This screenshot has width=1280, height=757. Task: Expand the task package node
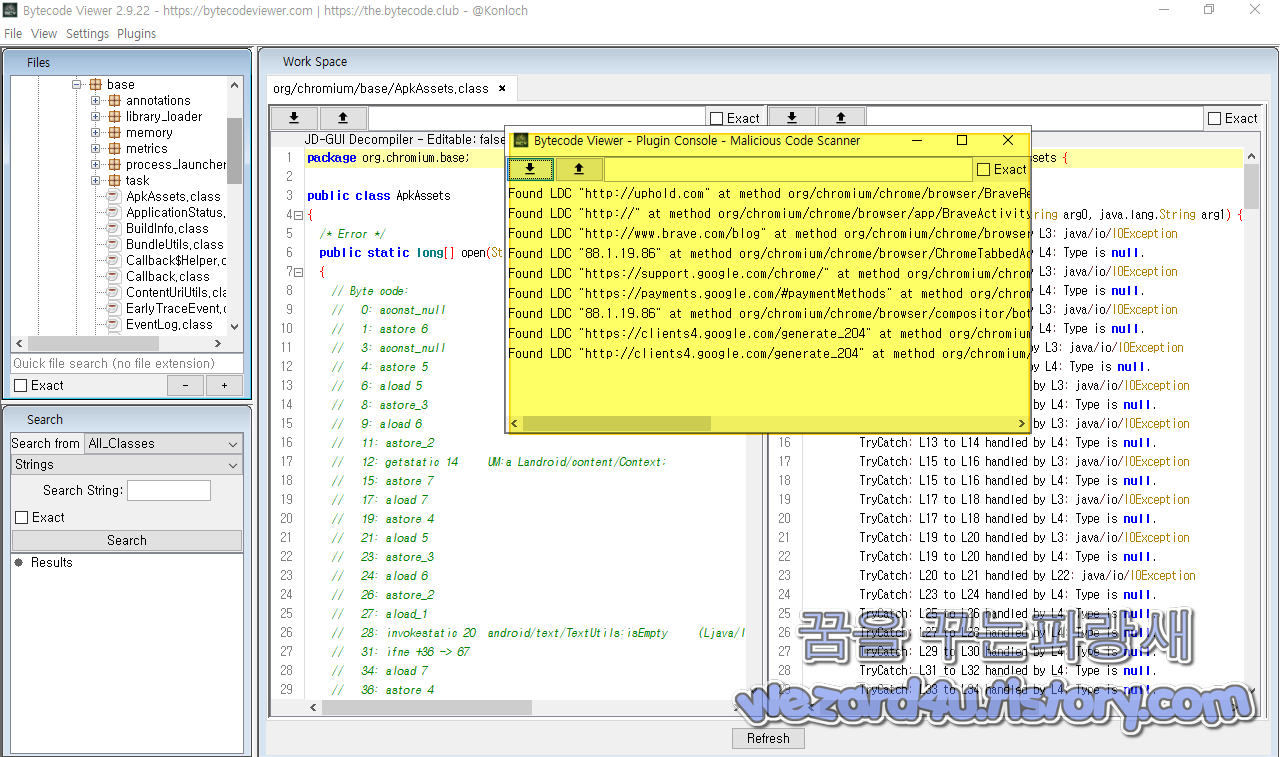(96, 181)
